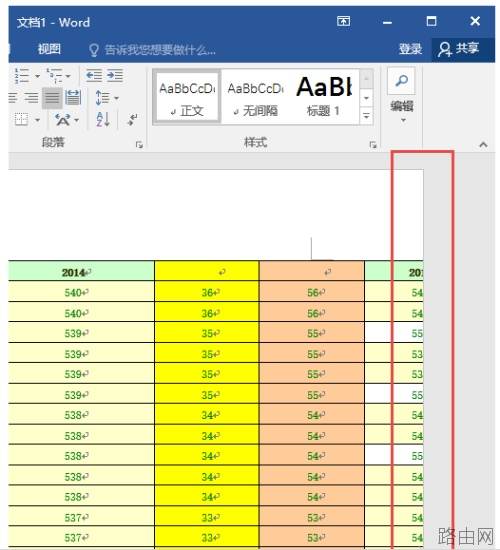Screen dimensions: 500x550
Task: Click the 告诉我您想要做什么 search box
Action: pos(152,50)
